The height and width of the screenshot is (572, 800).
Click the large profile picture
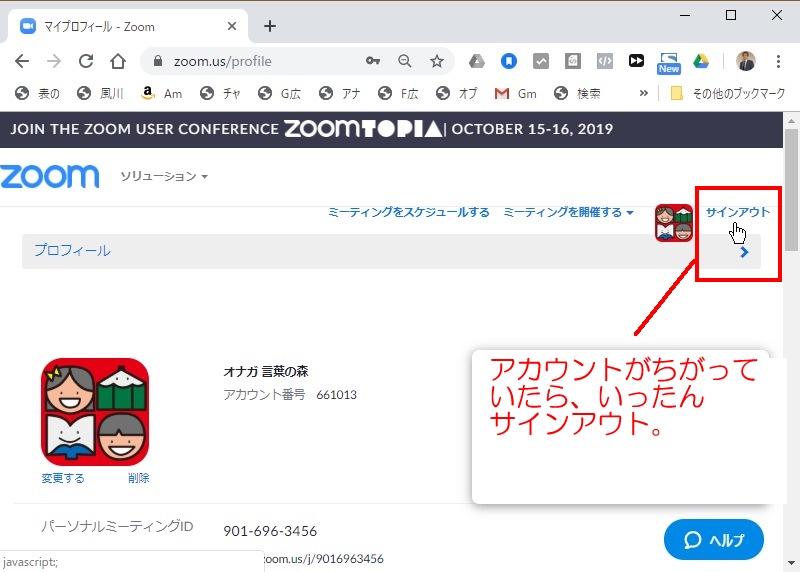pyautogui.click(x=95, y=412)
